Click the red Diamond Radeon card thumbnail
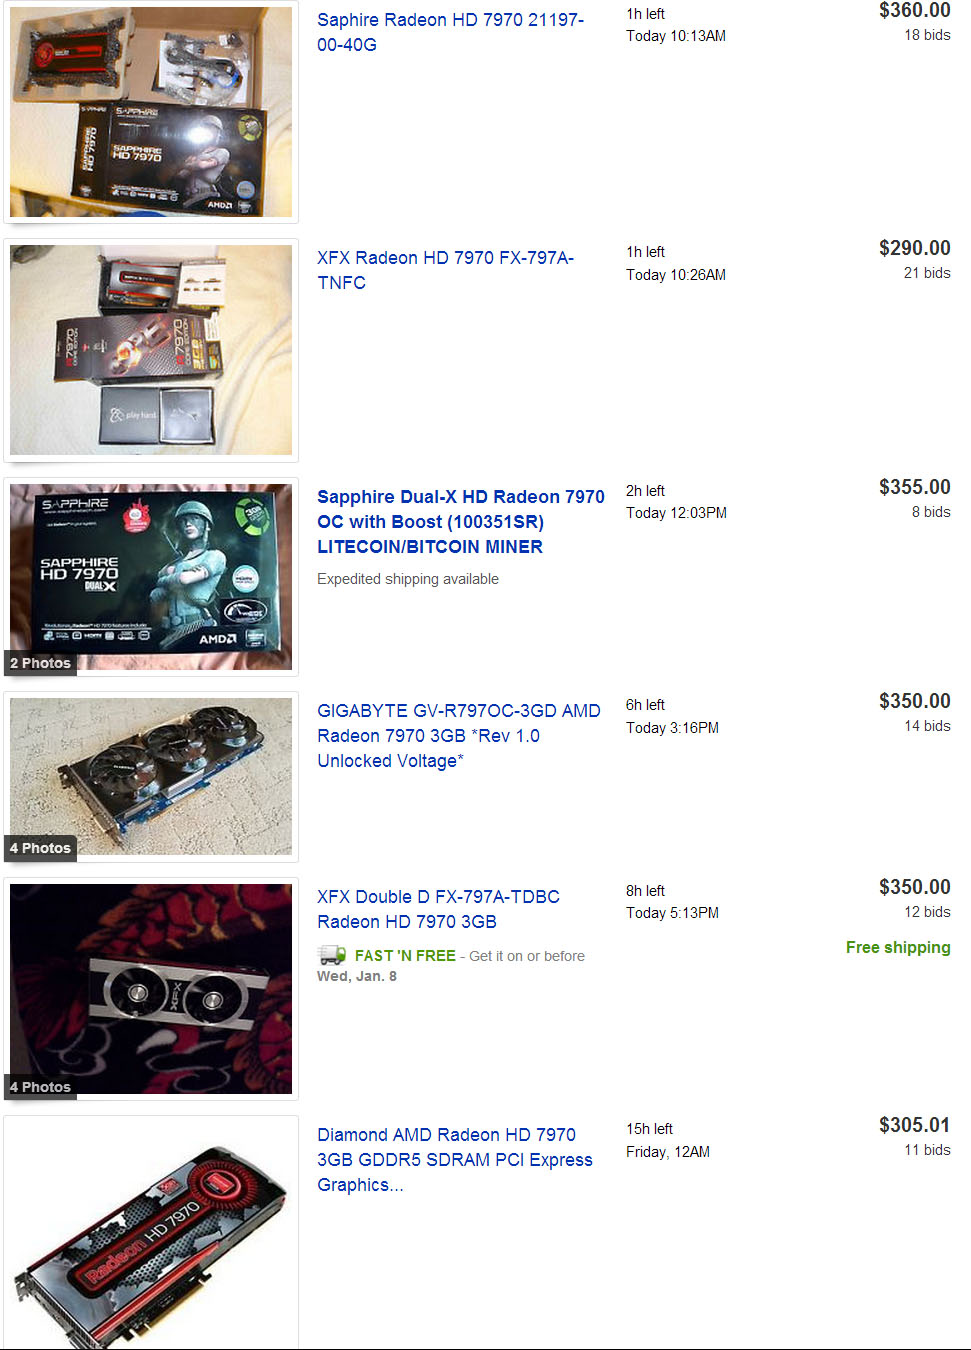This screenshot has width=971, height=1350. pos(151,1236)
